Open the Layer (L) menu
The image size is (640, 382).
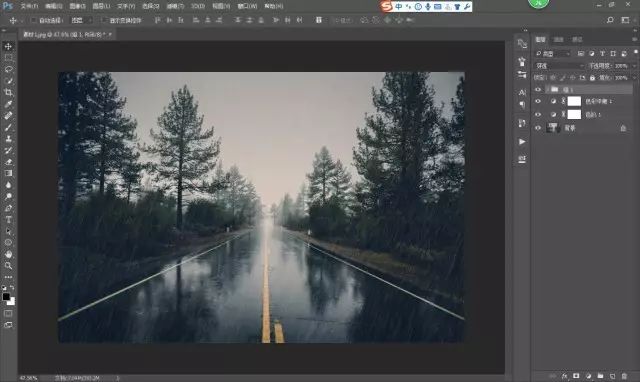tap(101, 6)
